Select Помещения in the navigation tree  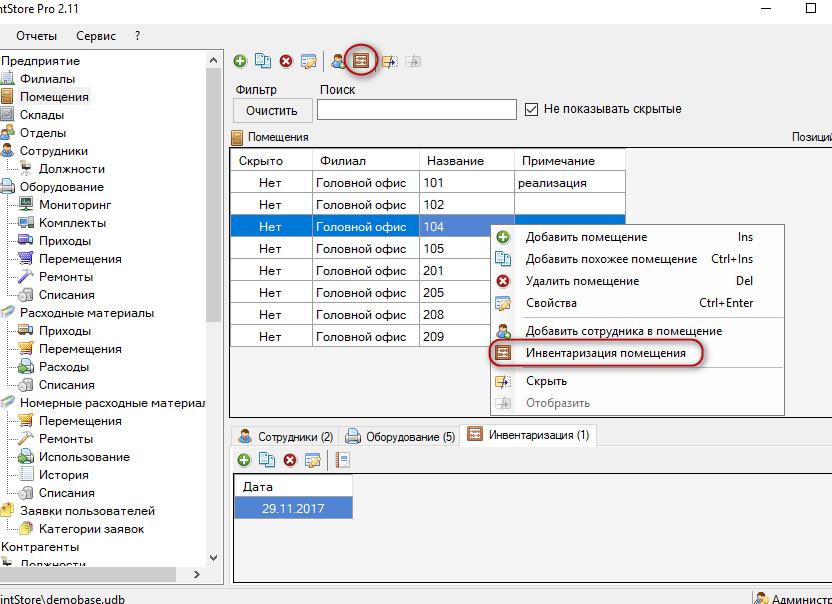pyautogui.click(x=54, y=97)
